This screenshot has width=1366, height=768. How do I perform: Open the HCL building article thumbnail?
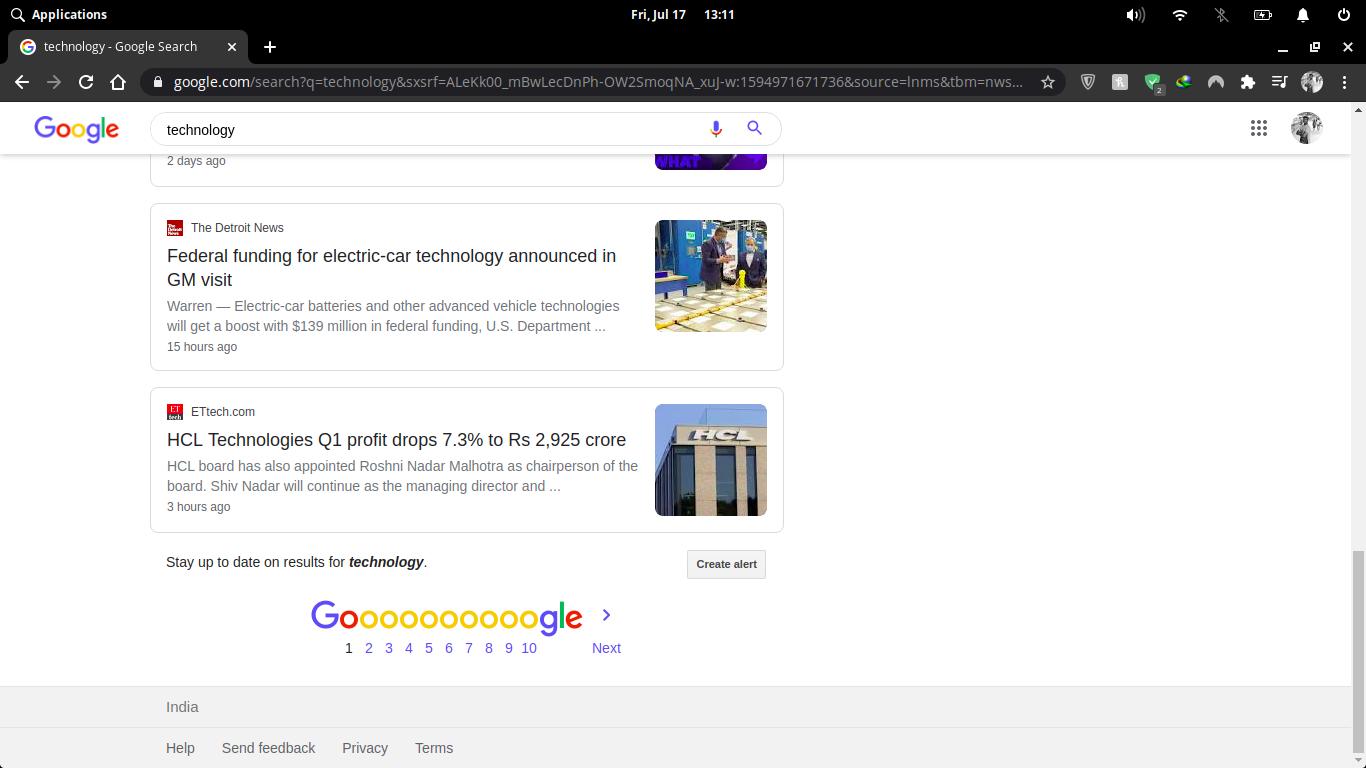pos(711,460)
